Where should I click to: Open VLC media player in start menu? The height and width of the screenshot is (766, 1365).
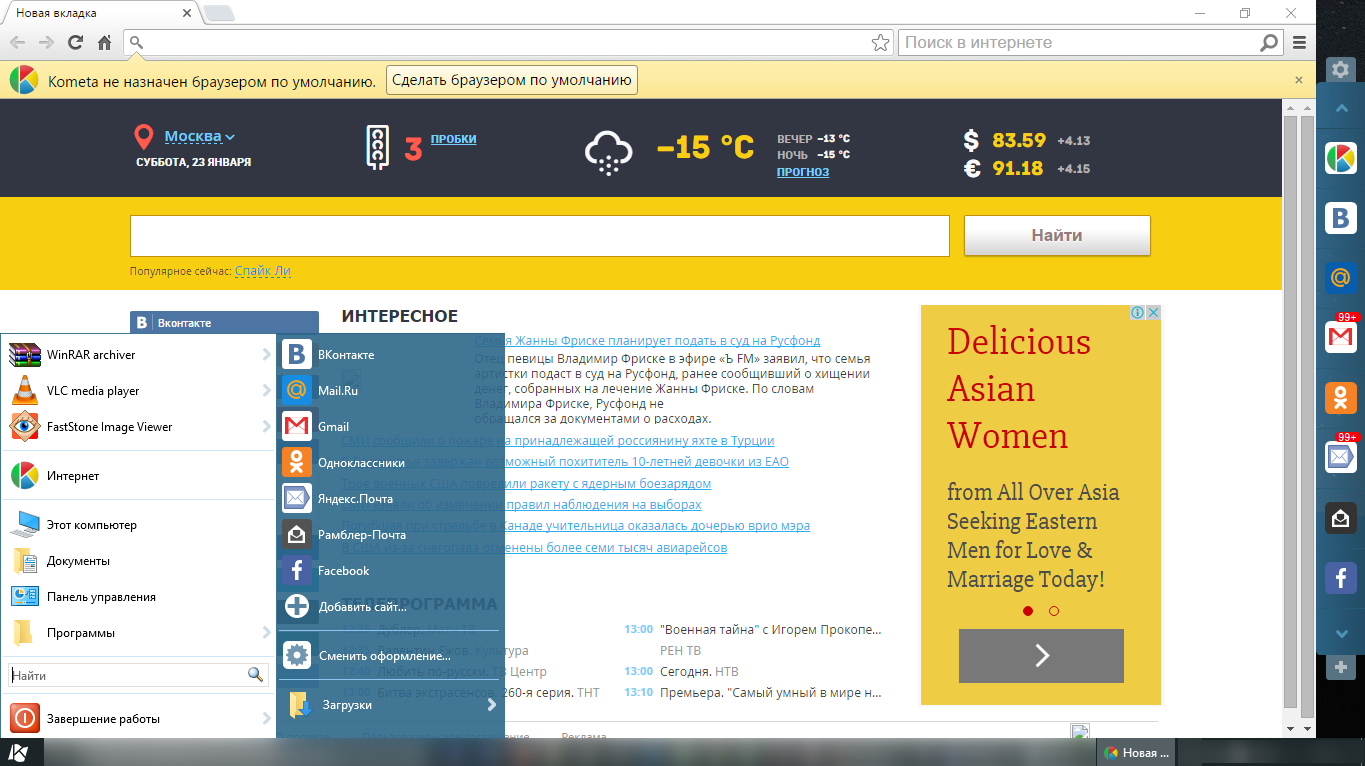tap(138, 391)
